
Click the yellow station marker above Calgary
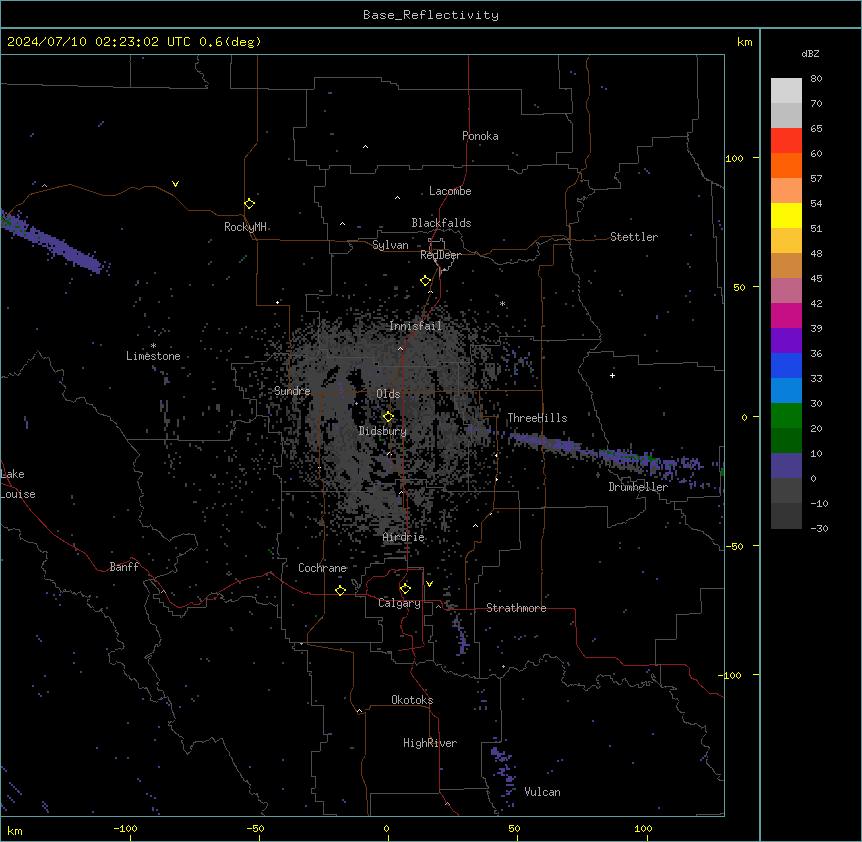[405, 589]
